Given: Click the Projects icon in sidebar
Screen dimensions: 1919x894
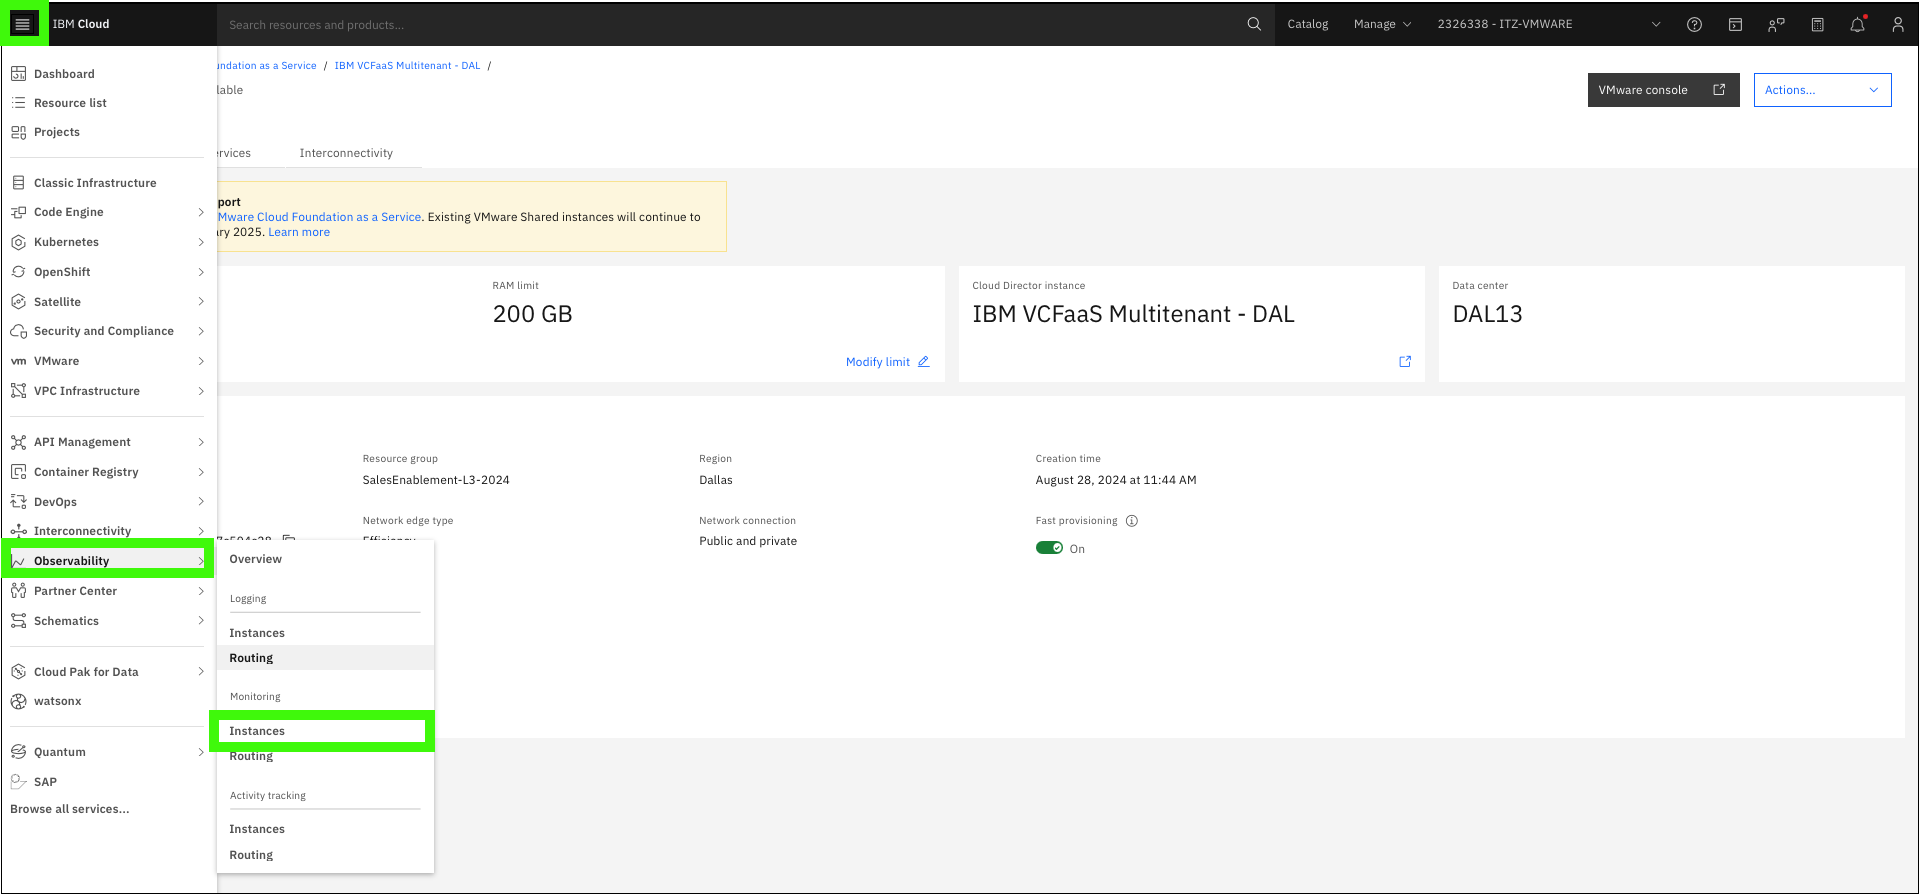Looking at the screenshot, I should coord(18,132).
